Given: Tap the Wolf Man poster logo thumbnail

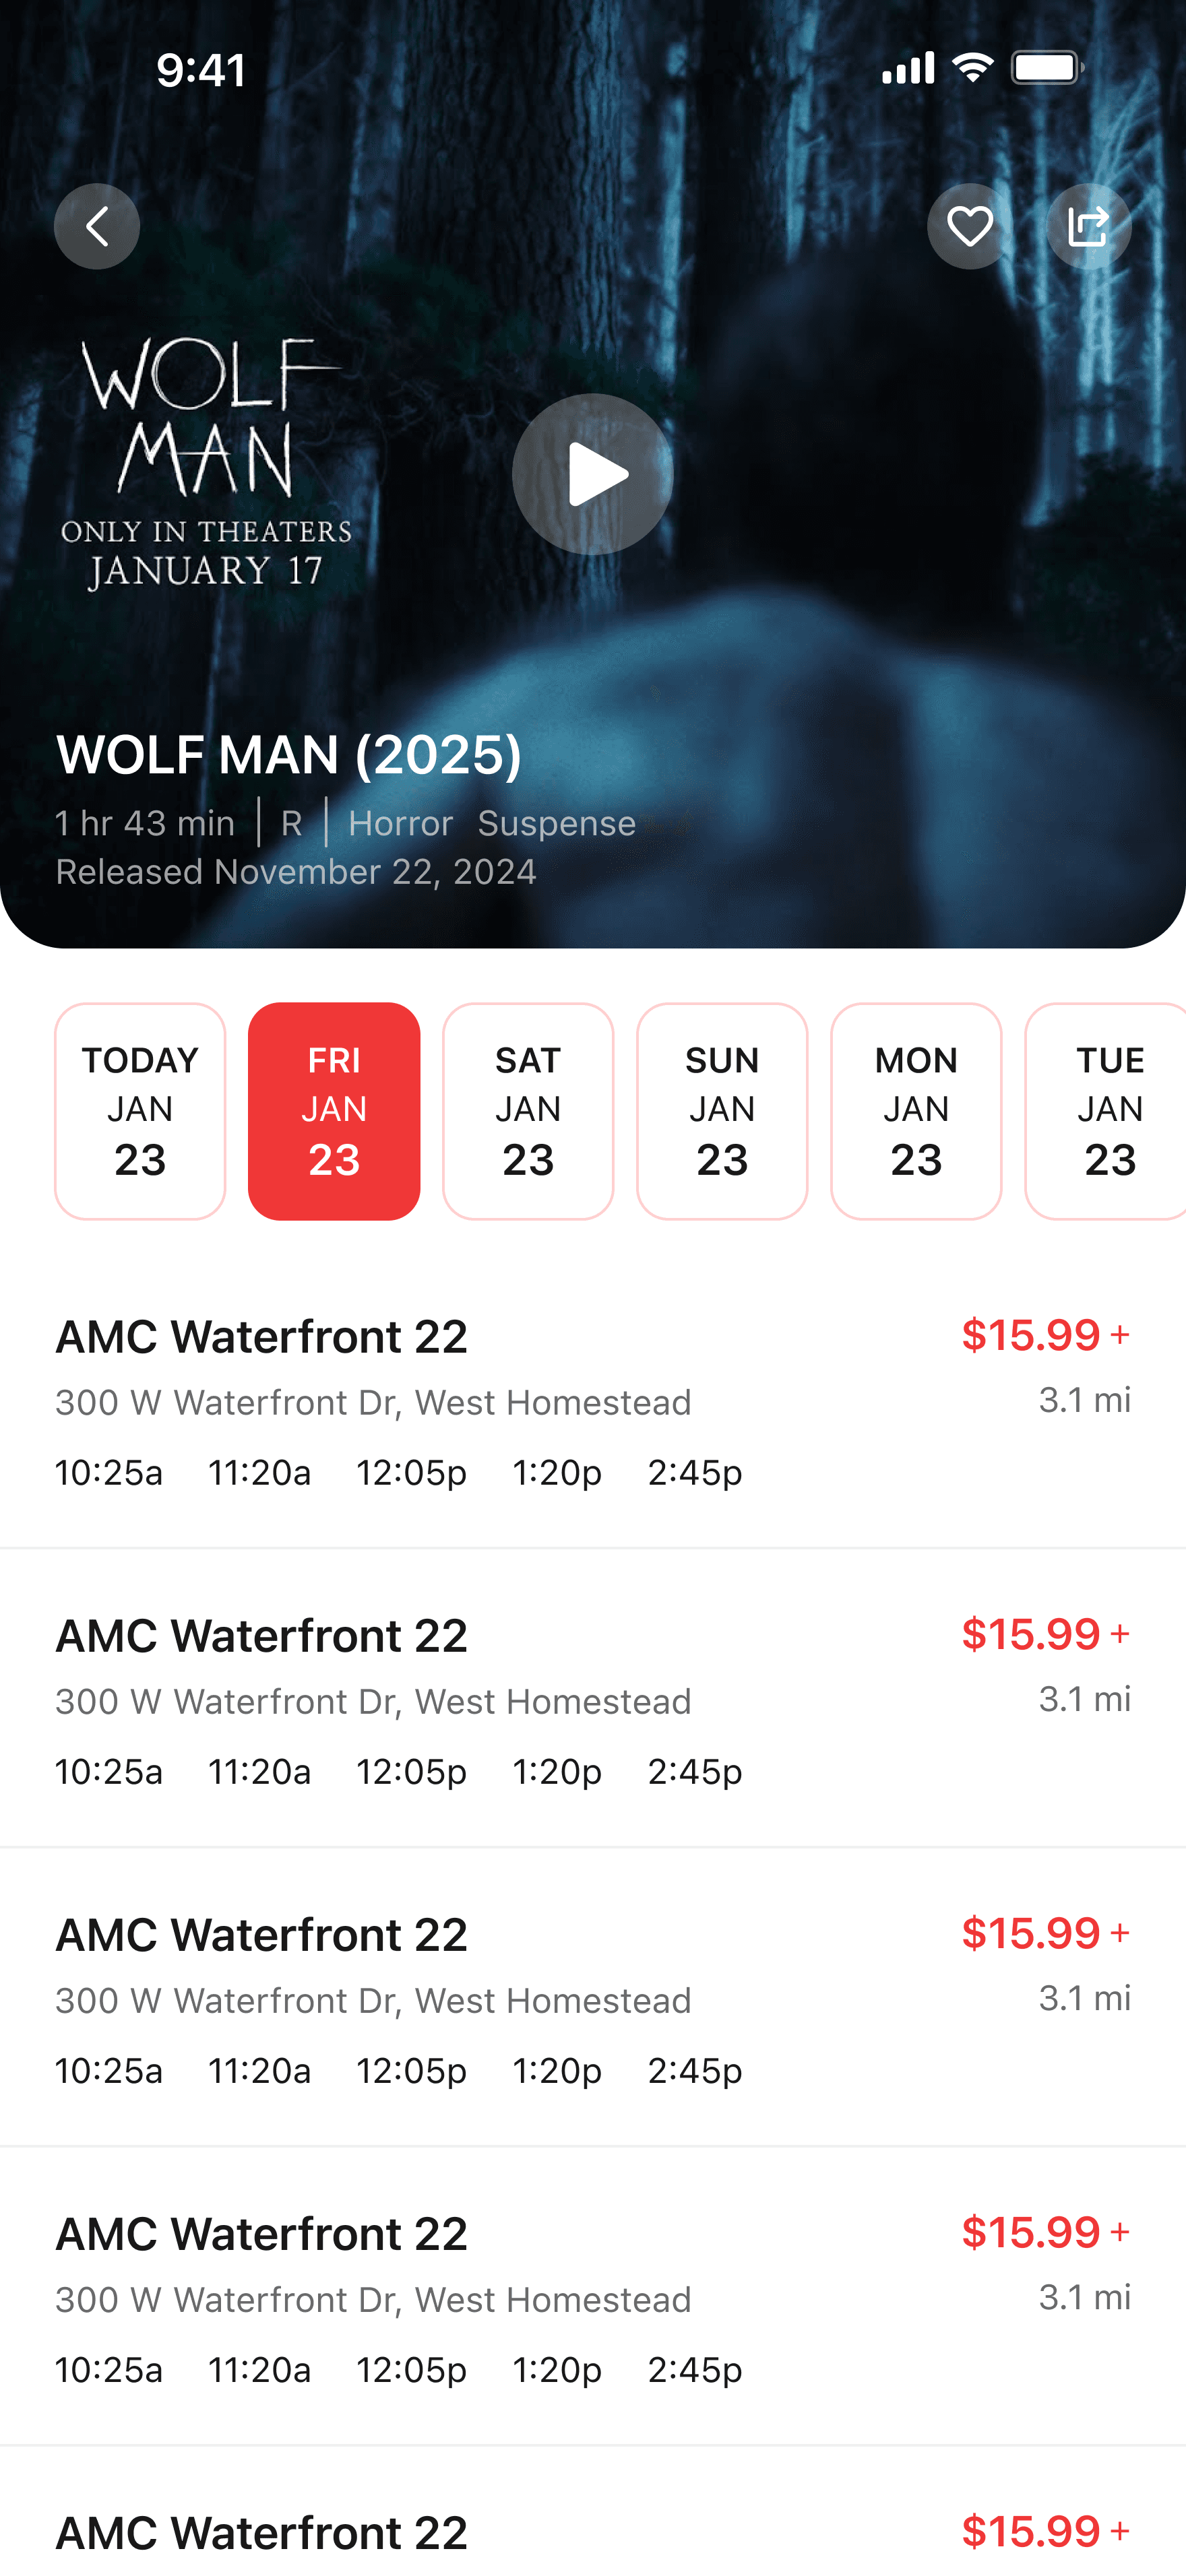Looking at the screenshot, I should click(207, 464).
